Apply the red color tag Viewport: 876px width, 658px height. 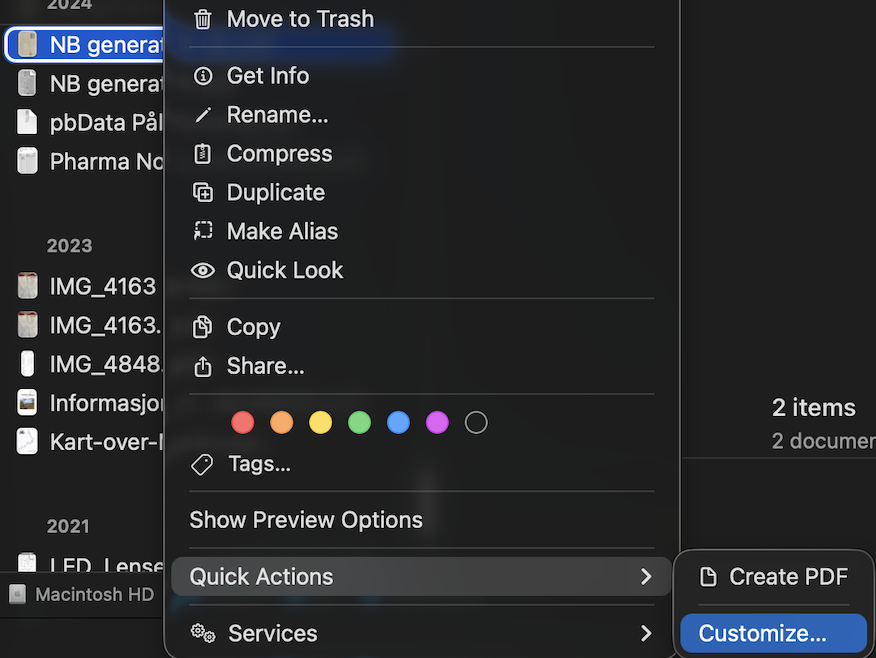[243, 423]
